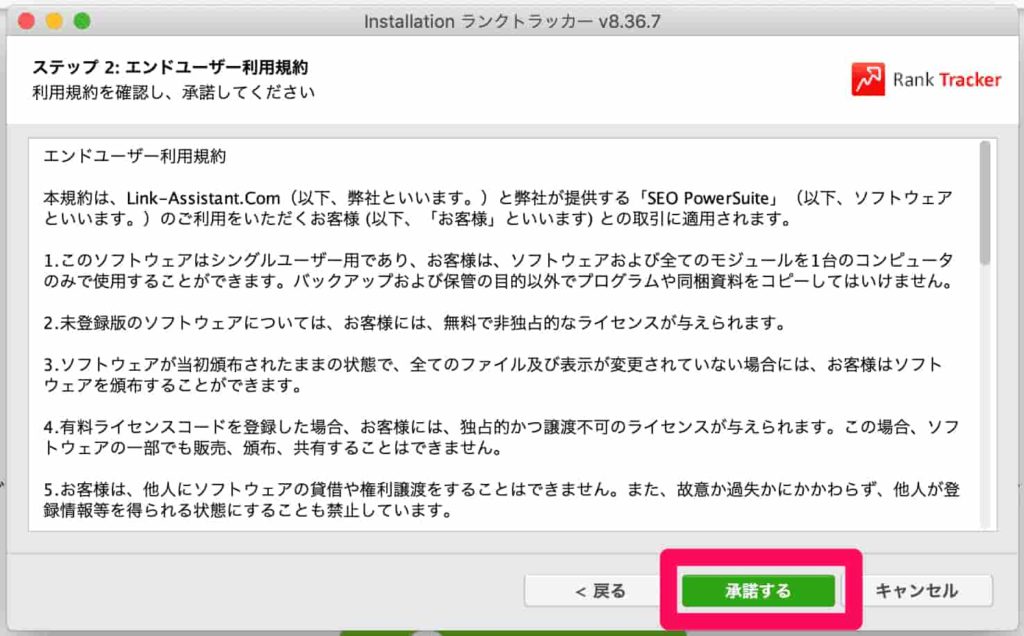
Task: Click clause 4 about 有料ライセンスコード
Action: 501,437
